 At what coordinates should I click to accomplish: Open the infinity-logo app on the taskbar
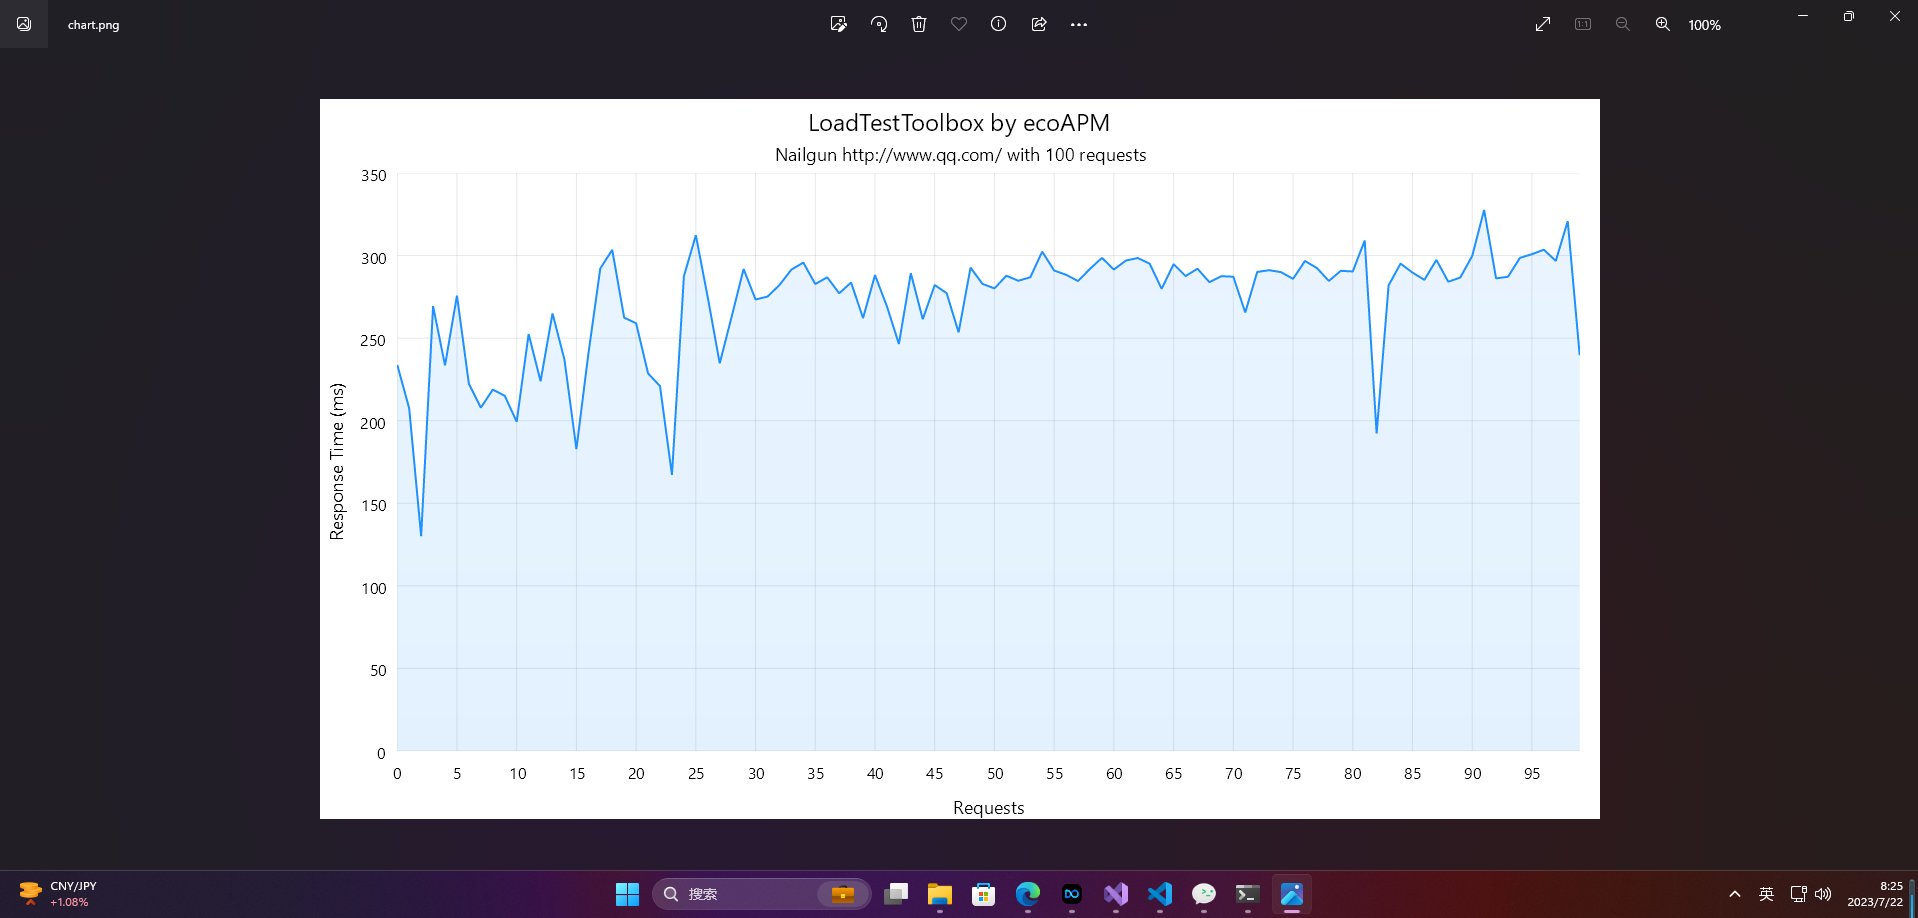[x=1072, y=894]
